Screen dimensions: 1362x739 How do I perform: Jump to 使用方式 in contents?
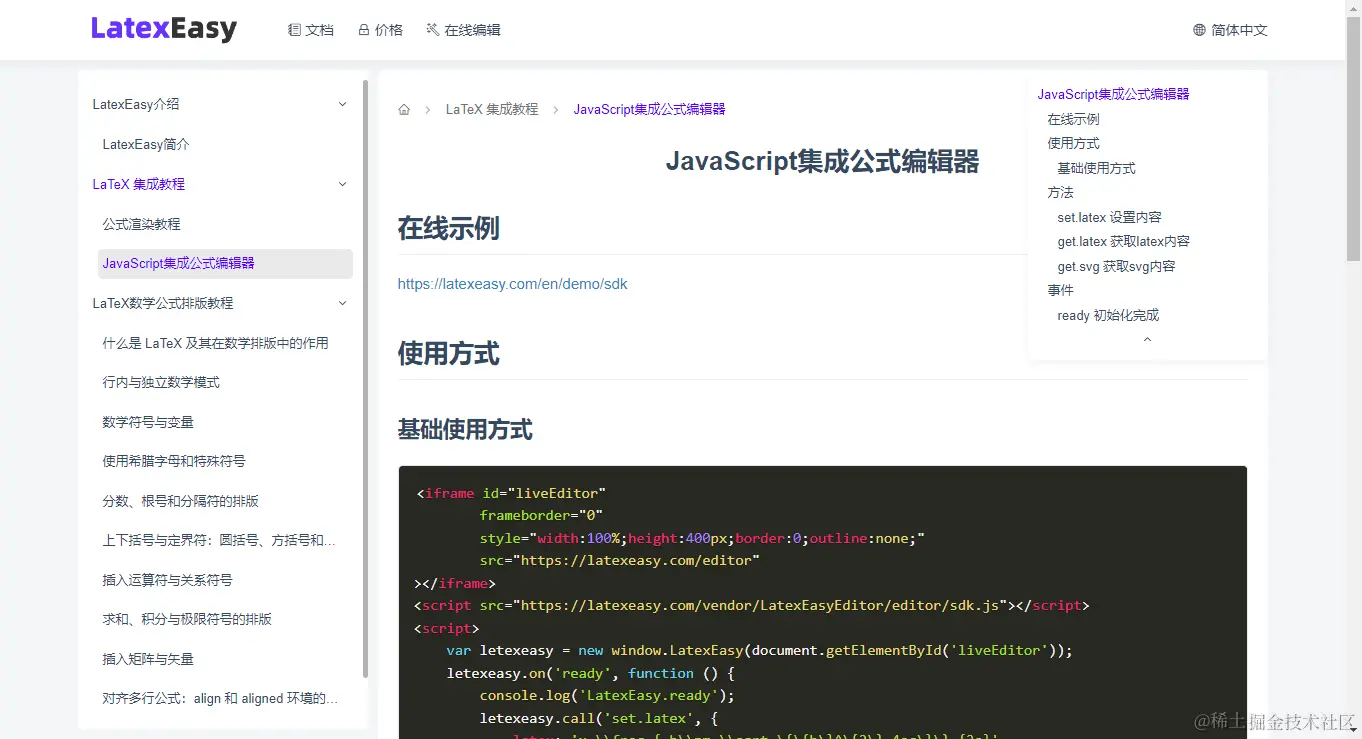click(x=1073, y=143)
